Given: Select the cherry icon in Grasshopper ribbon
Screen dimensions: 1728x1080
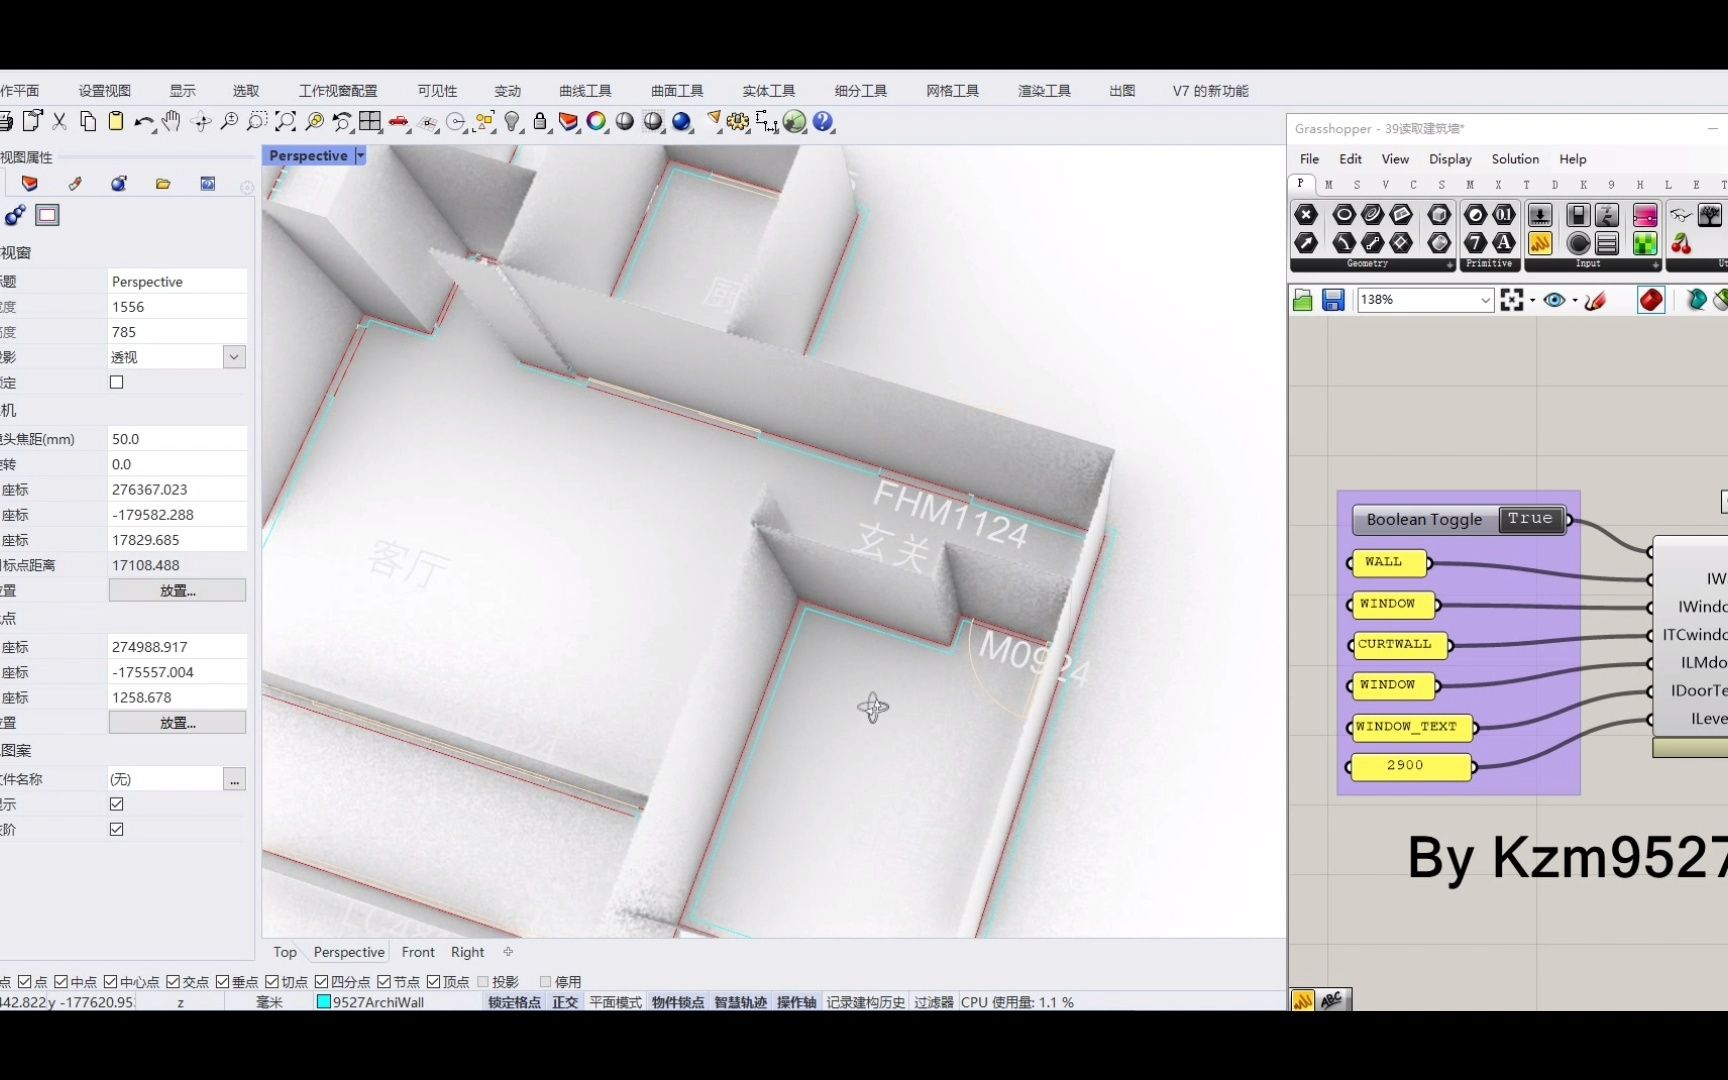Looking at the screenshot, I should pos(1682,243).
